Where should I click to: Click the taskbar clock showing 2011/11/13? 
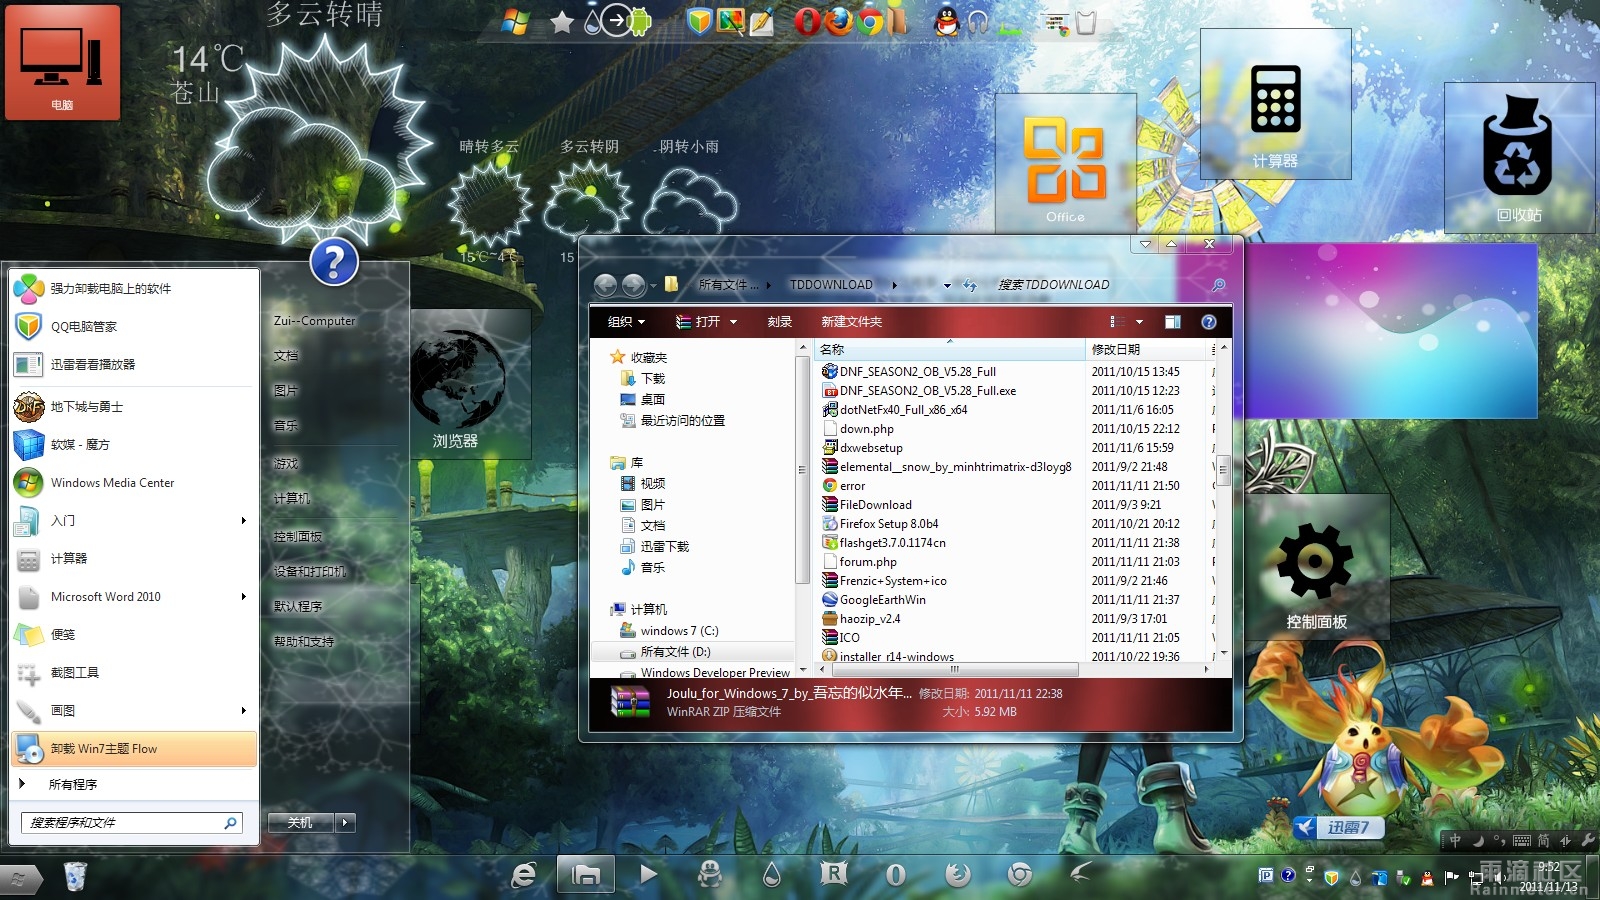coord(1547,877)
